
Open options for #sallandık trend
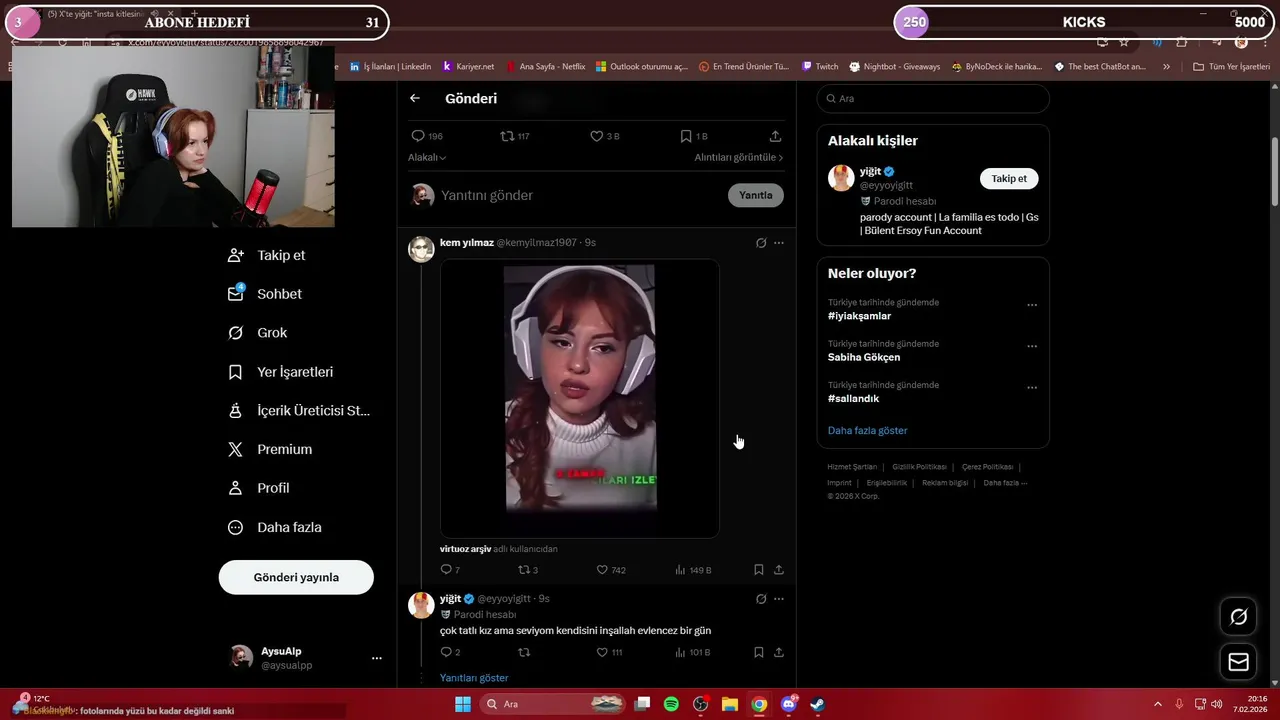(x=1032, y=387)
